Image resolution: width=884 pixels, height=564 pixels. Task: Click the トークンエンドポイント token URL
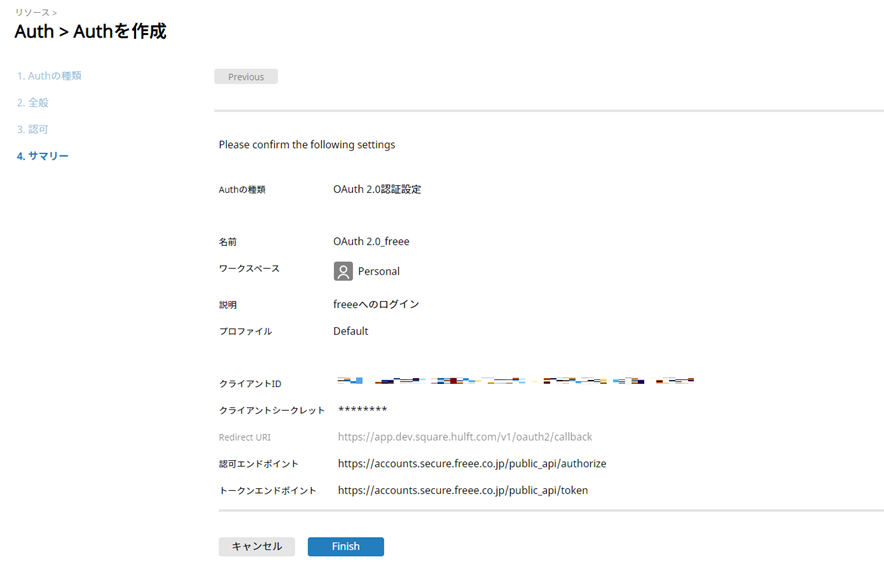[463, 491]
